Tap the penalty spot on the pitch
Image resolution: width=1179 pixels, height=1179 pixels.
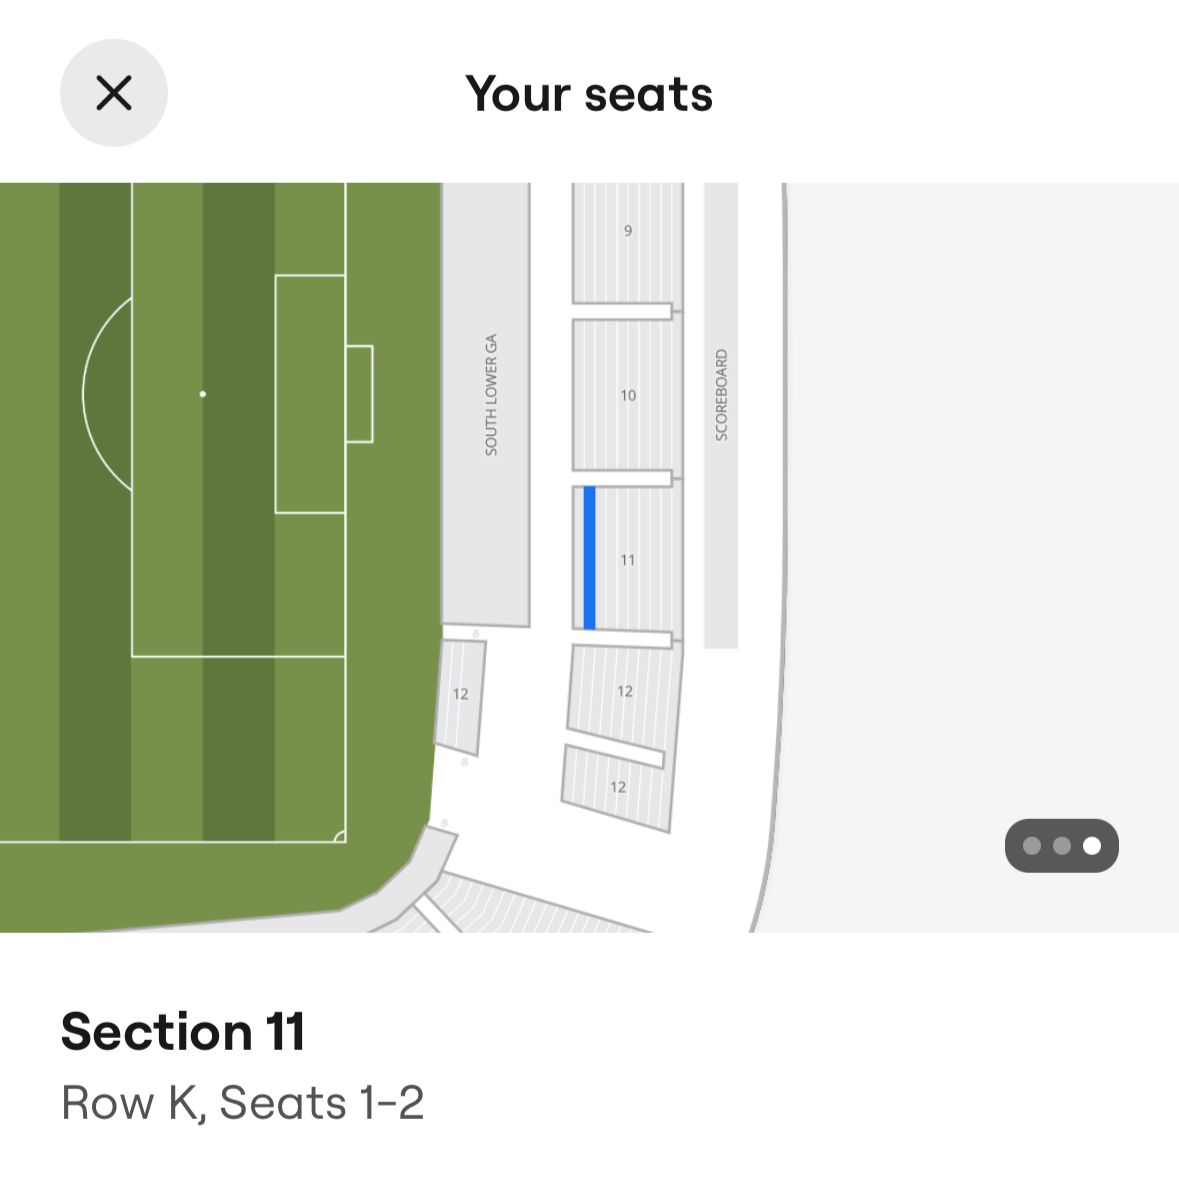pyautogui.click(x=203, y=394)
